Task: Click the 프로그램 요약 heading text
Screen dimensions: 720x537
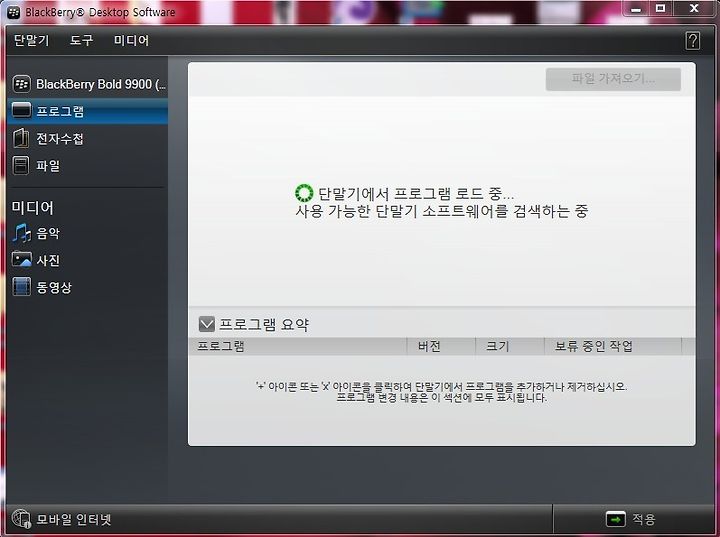Action: click(x=264, y=325)
